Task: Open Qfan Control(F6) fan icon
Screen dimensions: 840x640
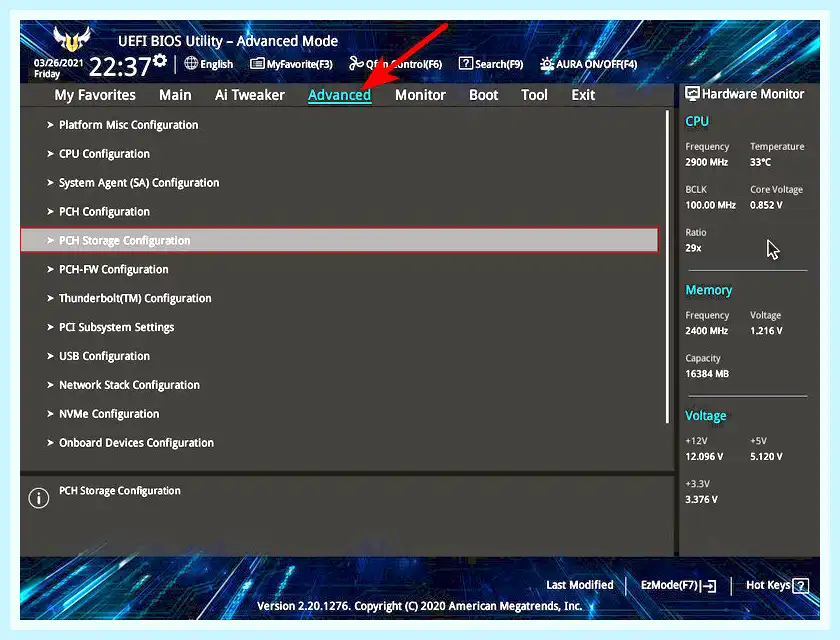Action: point(356,64)
